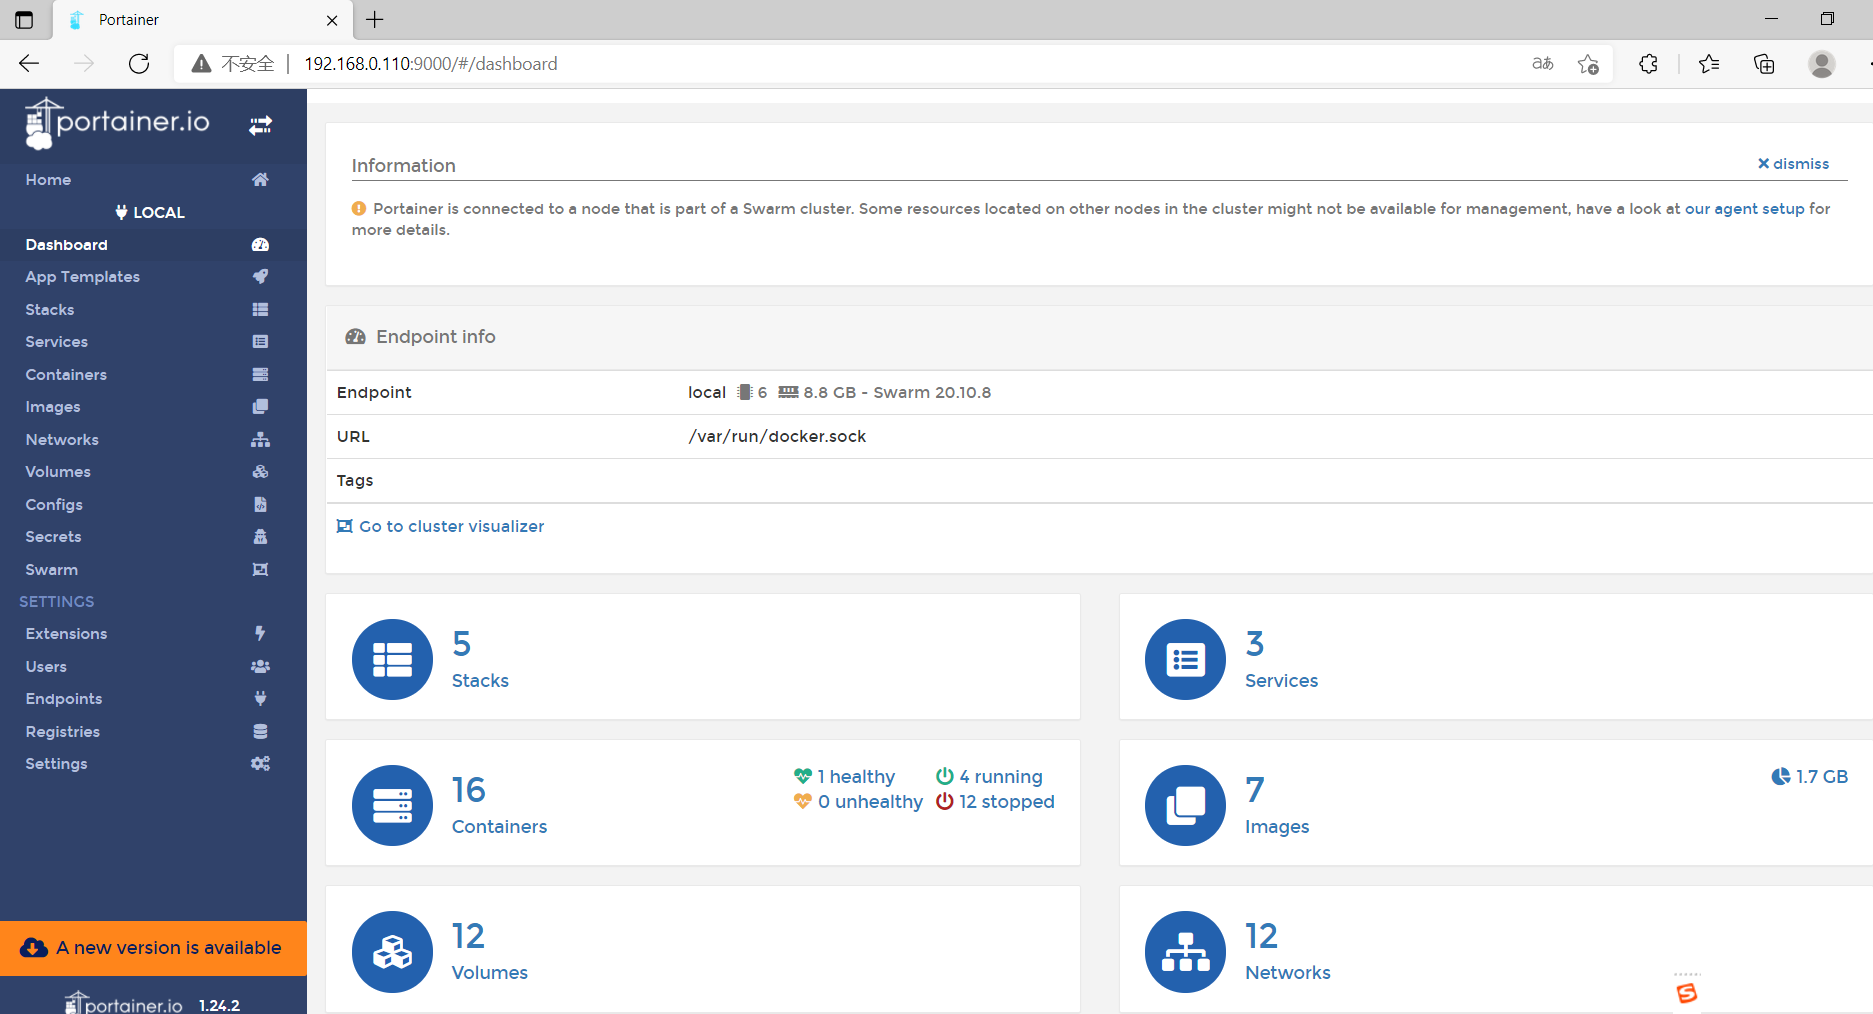Screen dimensions: 1873x1014
Task: Follow the 'Go to cluster visualizer' link
Action: click(451, 527)
